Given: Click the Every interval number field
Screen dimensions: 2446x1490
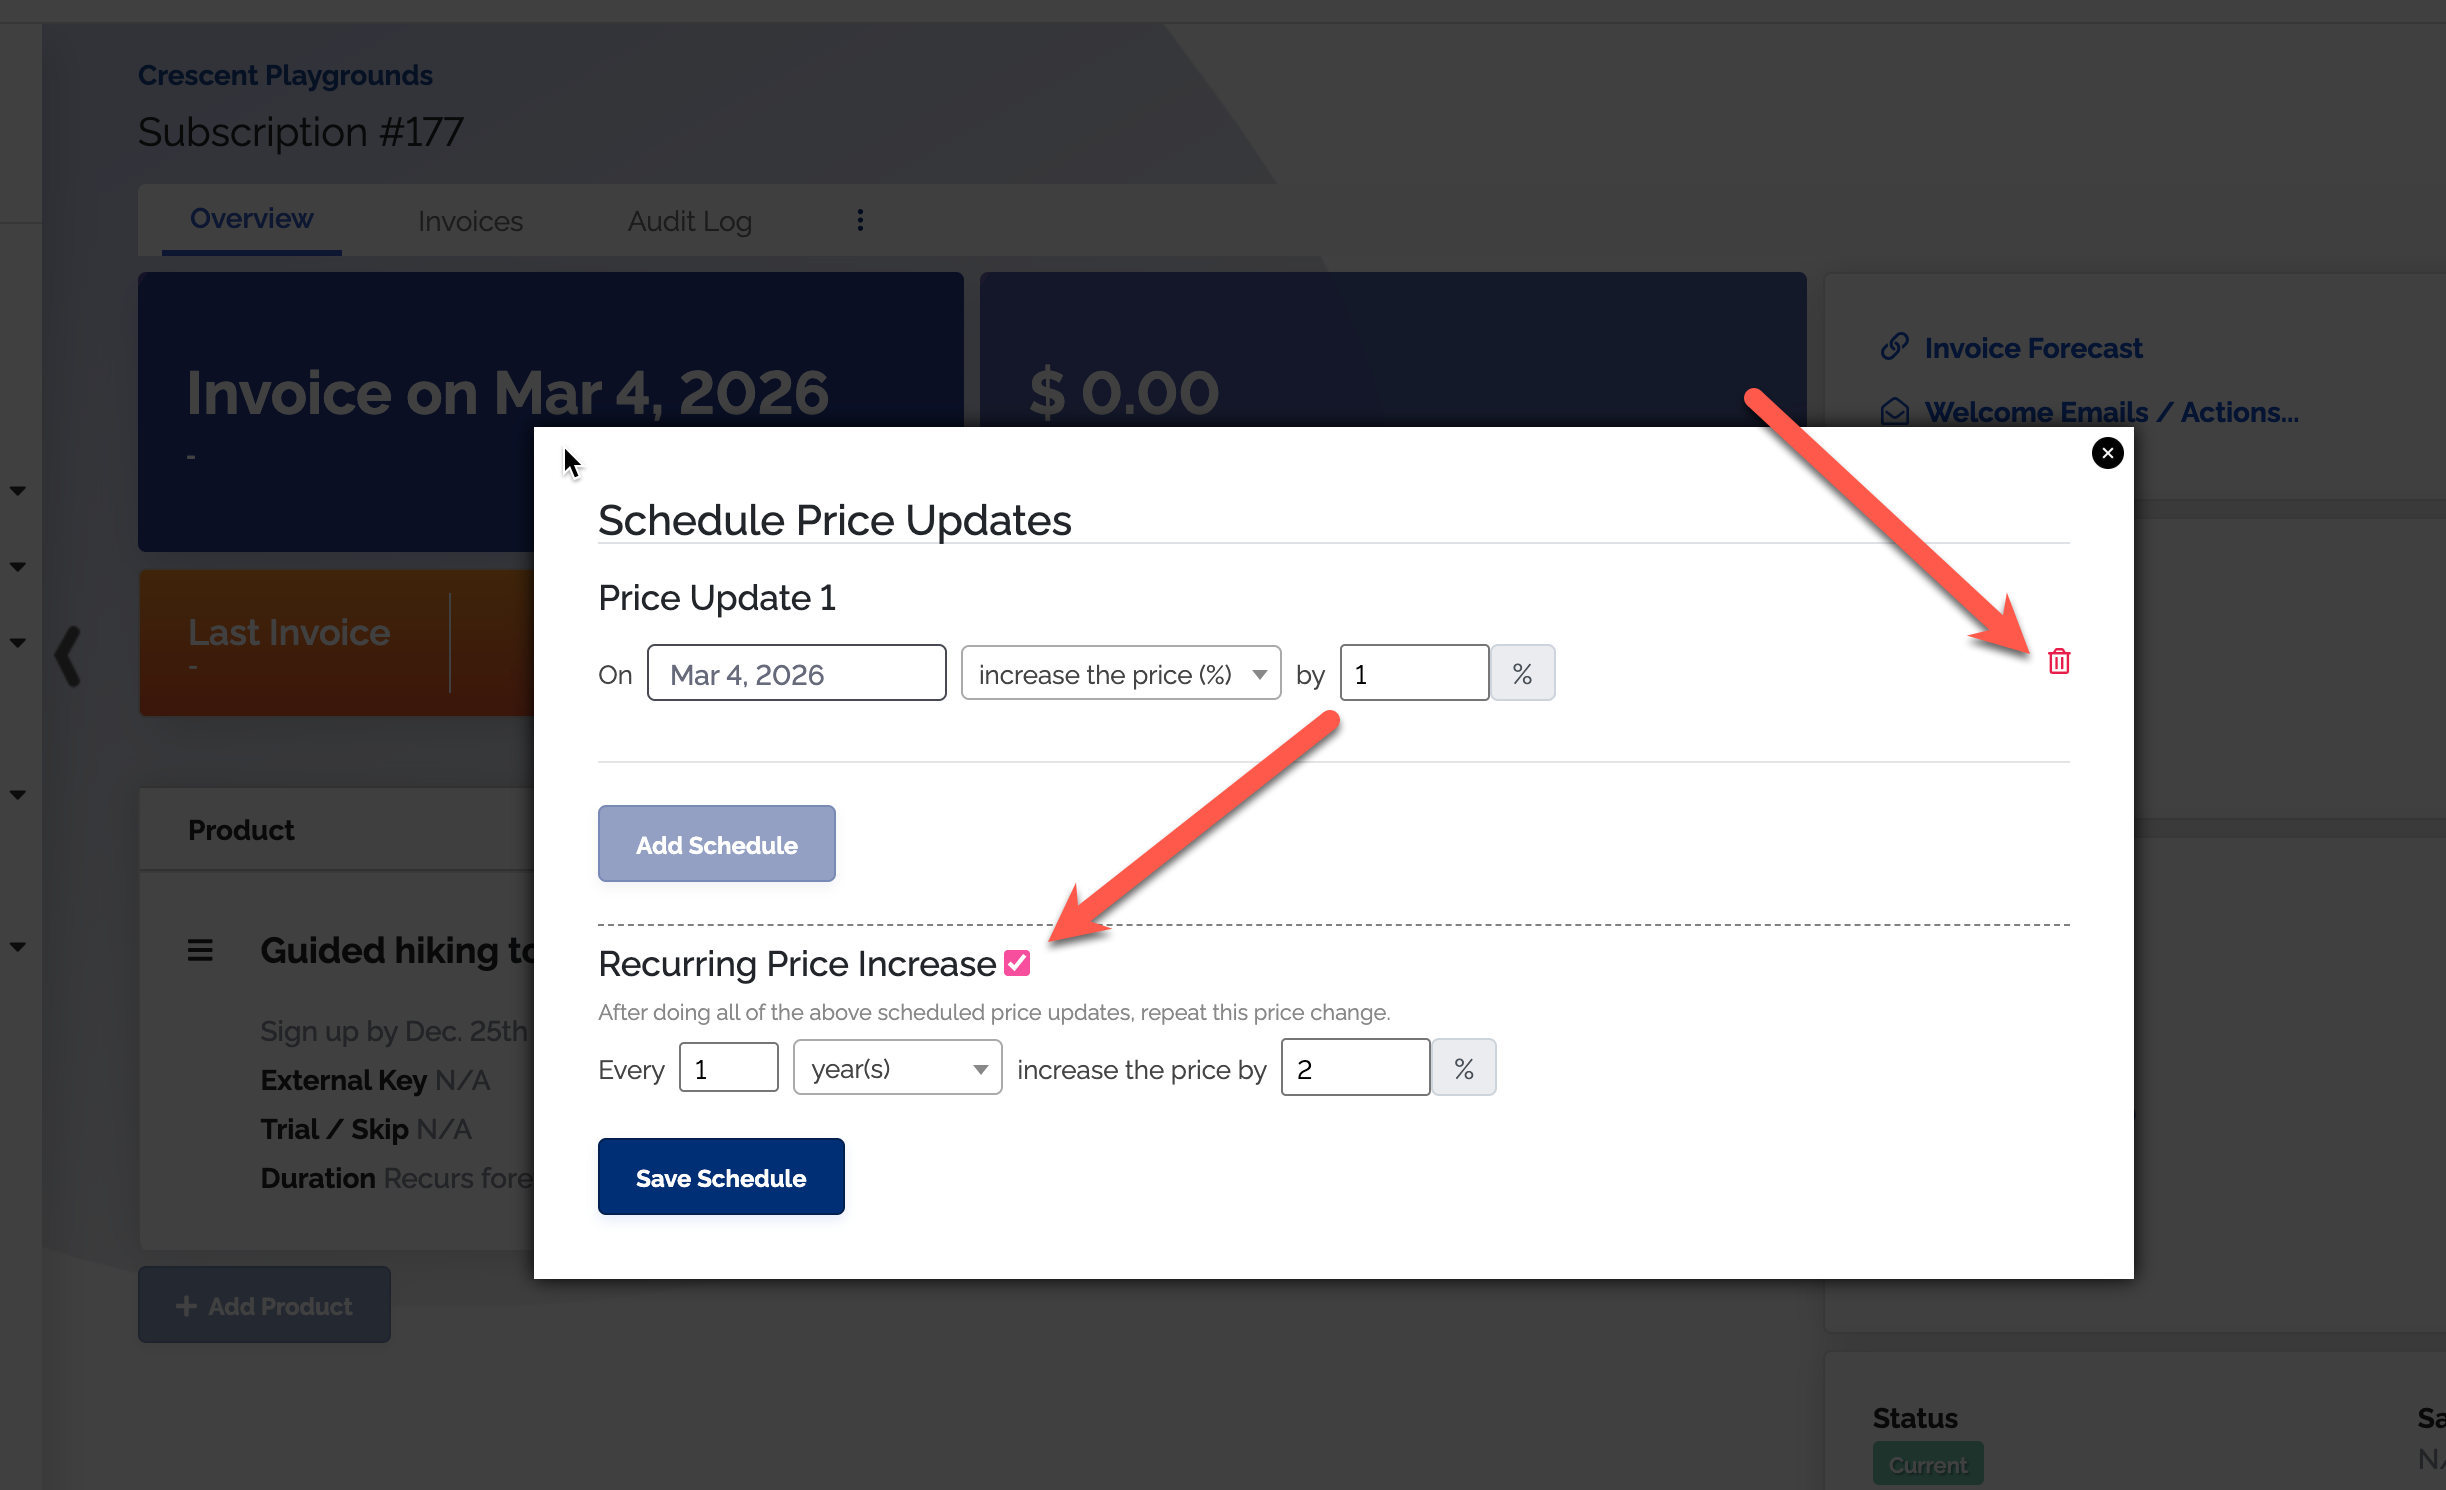Looking at the screenshot, I should click(728, 1068).
